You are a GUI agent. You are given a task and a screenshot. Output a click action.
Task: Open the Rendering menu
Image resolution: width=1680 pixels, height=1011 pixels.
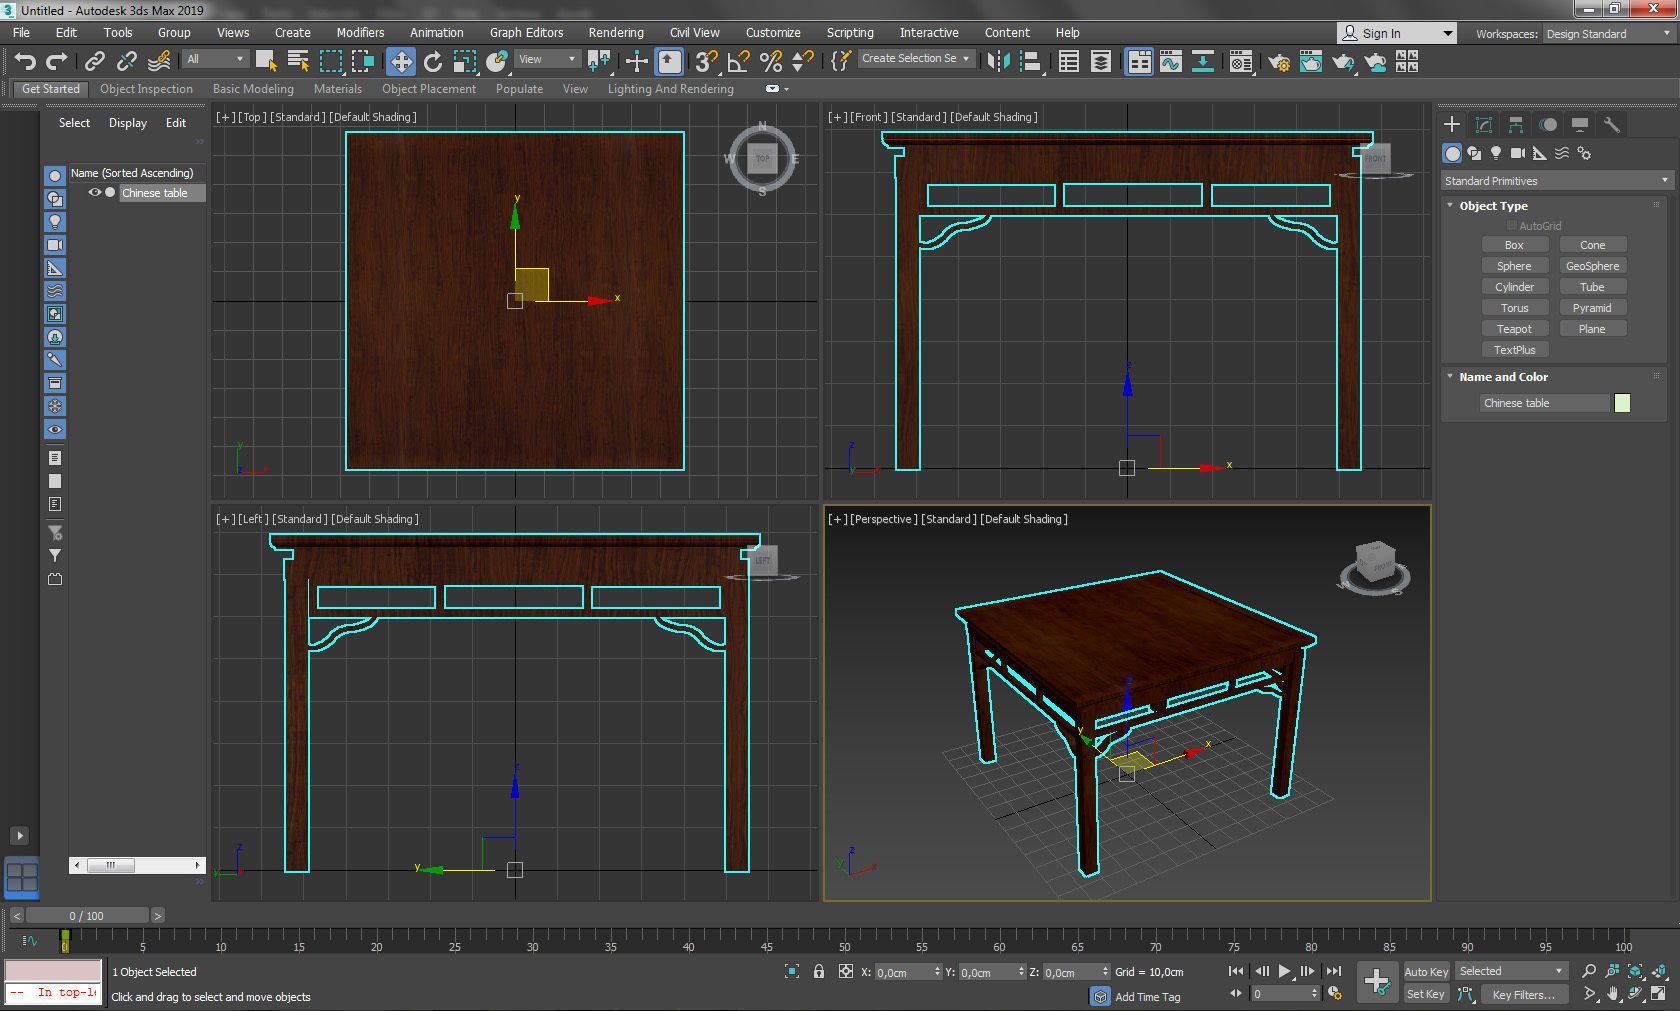[616, 33]
